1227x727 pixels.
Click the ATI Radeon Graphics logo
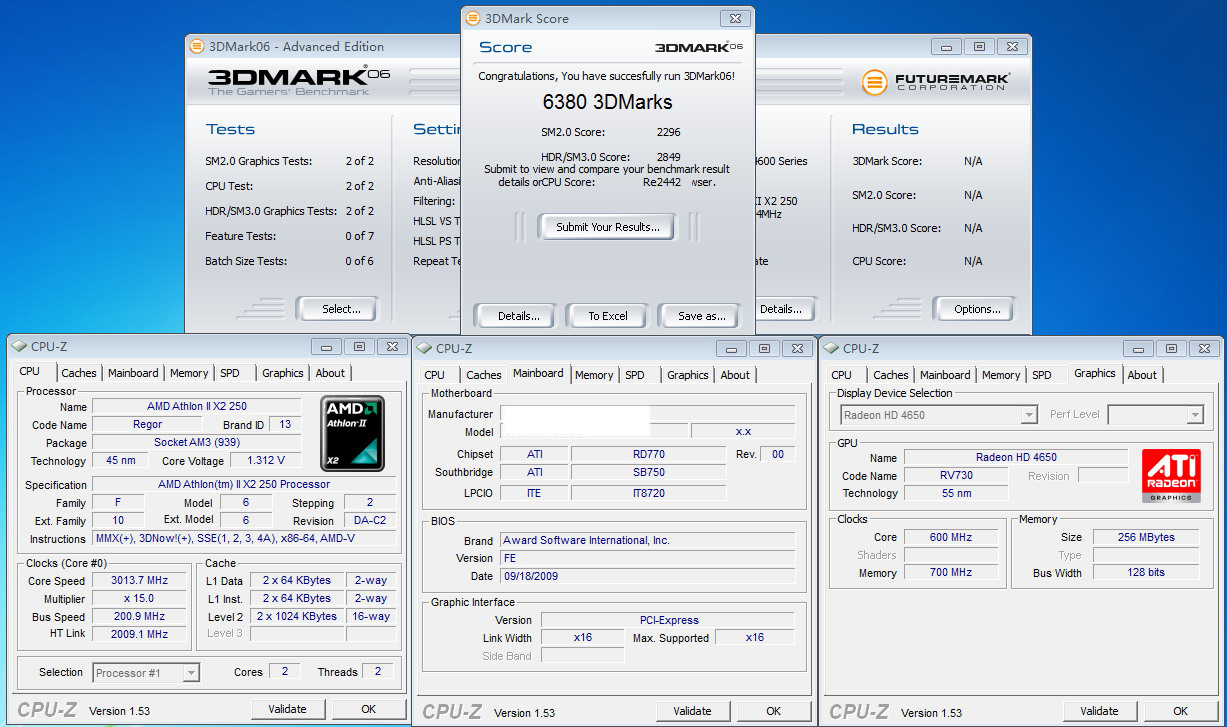(x=1171, y=475)
